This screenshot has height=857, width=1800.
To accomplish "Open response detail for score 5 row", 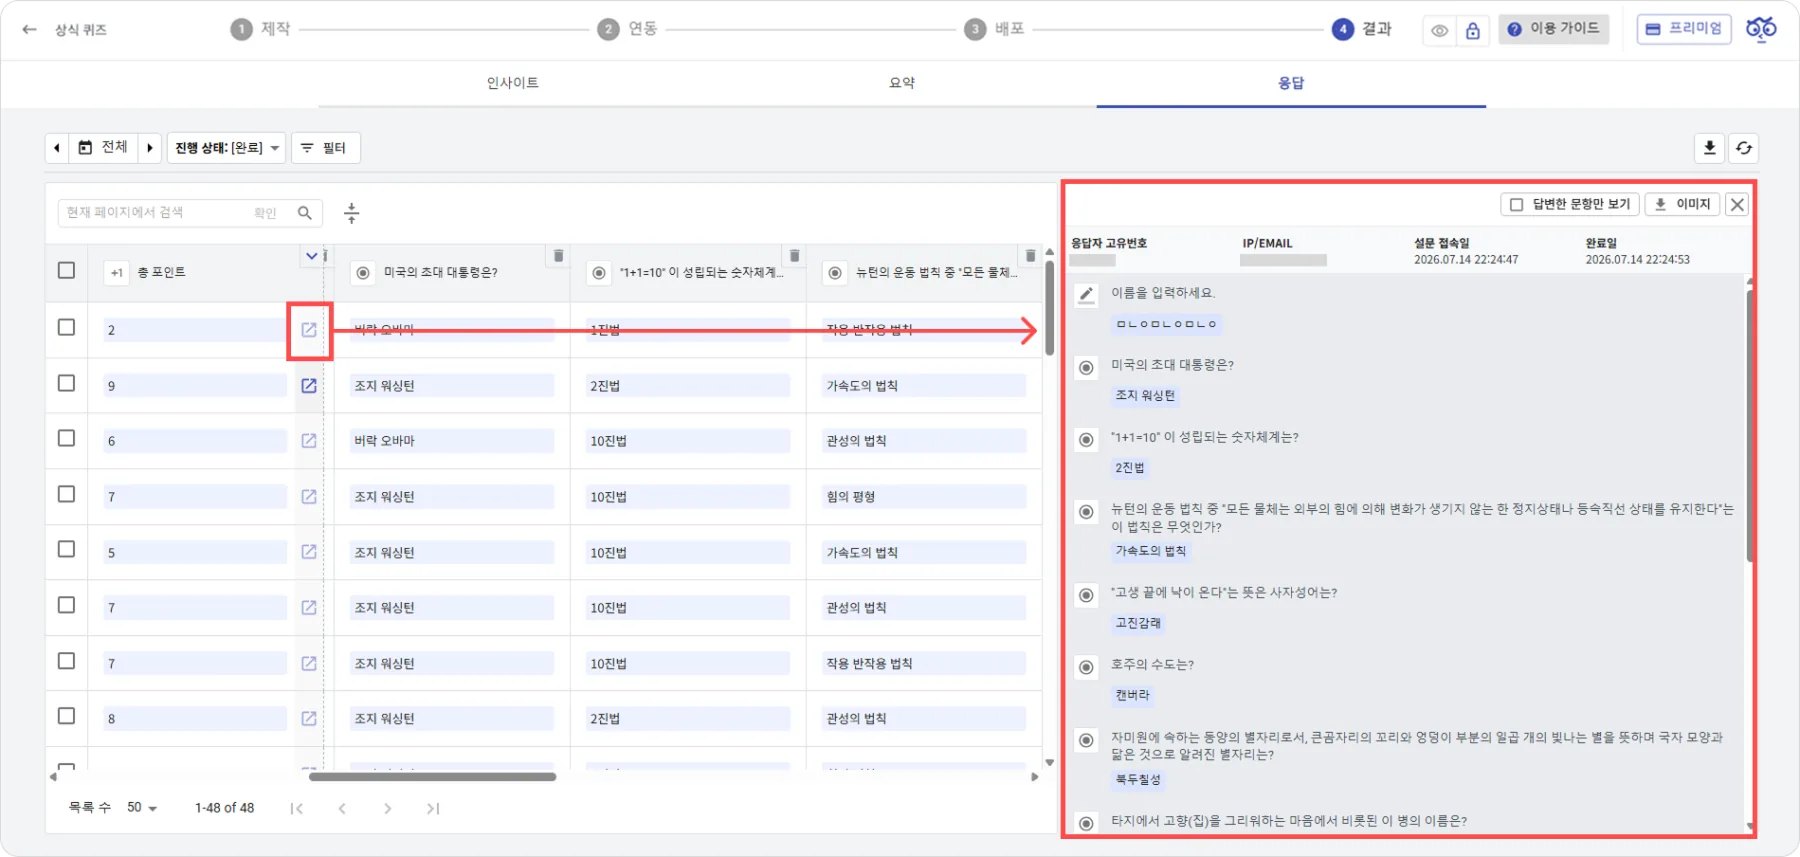I will 309,552.
